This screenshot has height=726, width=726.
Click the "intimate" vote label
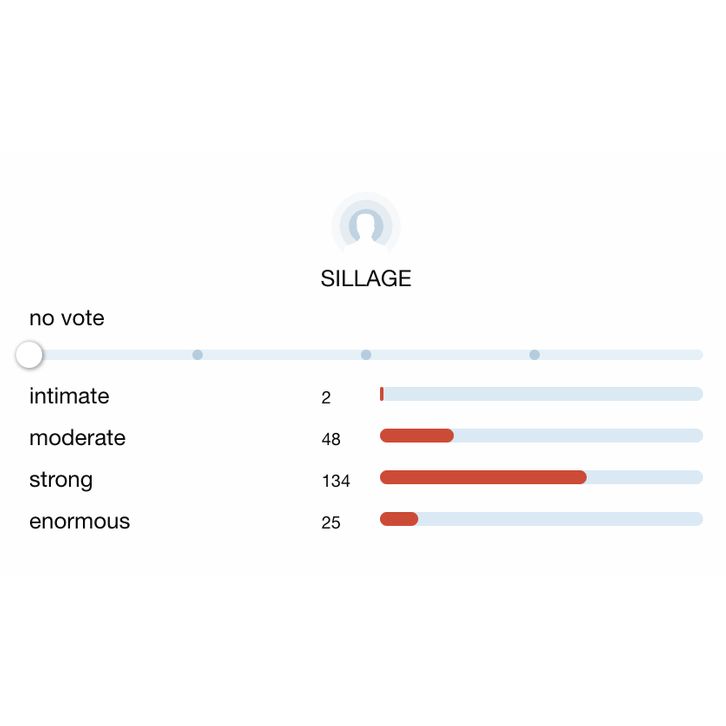(x=69, y=396)
